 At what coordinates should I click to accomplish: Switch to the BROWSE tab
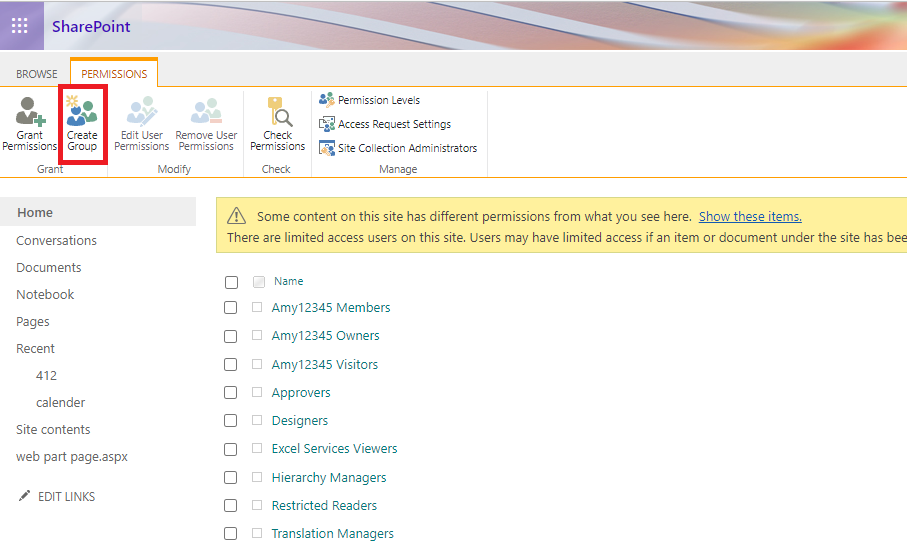coord(36,74)
